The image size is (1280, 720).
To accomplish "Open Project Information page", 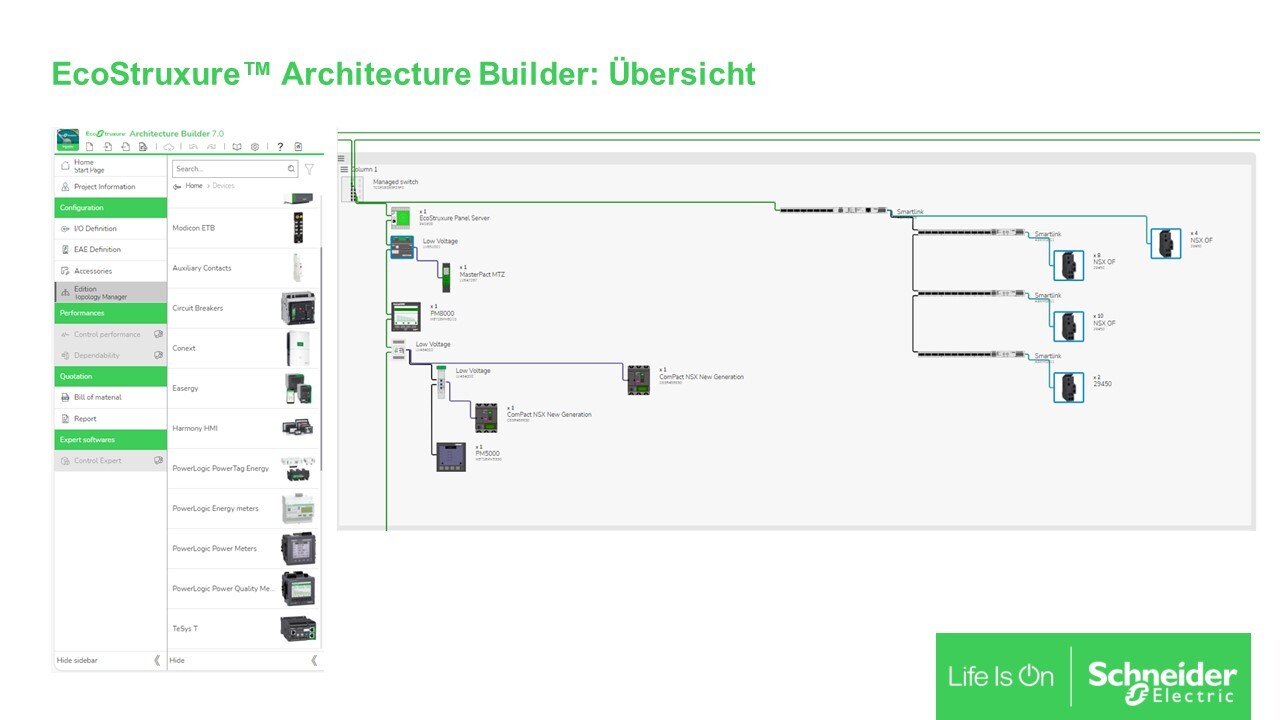I will pos(104,187).
